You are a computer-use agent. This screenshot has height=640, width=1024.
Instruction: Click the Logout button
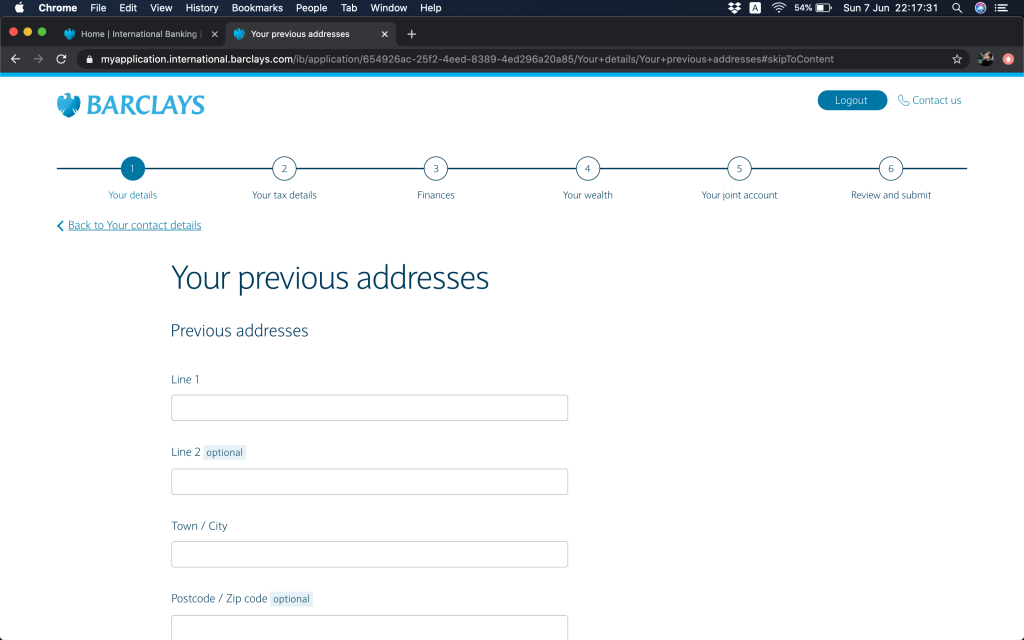[x=852, y=100]
